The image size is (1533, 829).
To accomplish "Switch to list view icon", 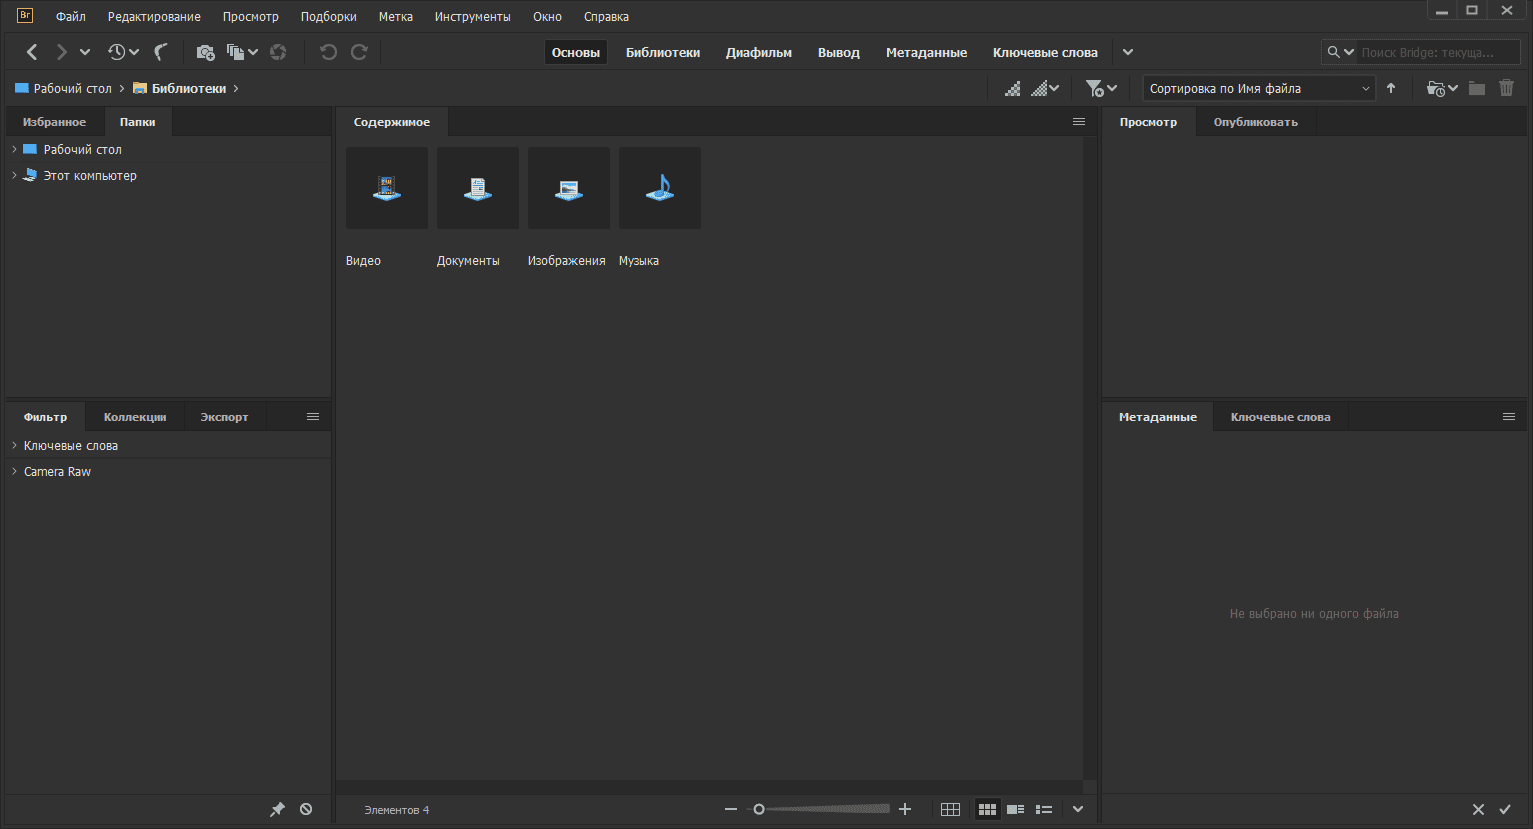I will pos(1044,809).
